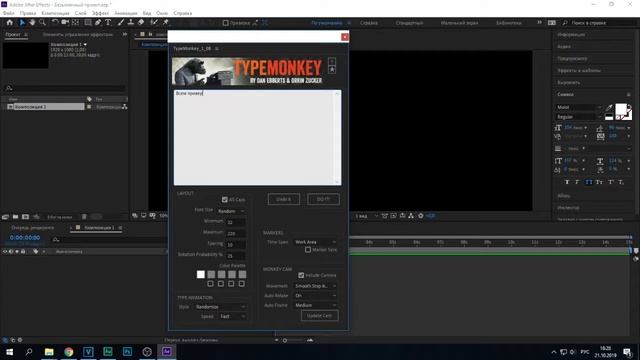Select the Unified Camera tool
This screenshot has height=360, width=640.
coord(65,22)
